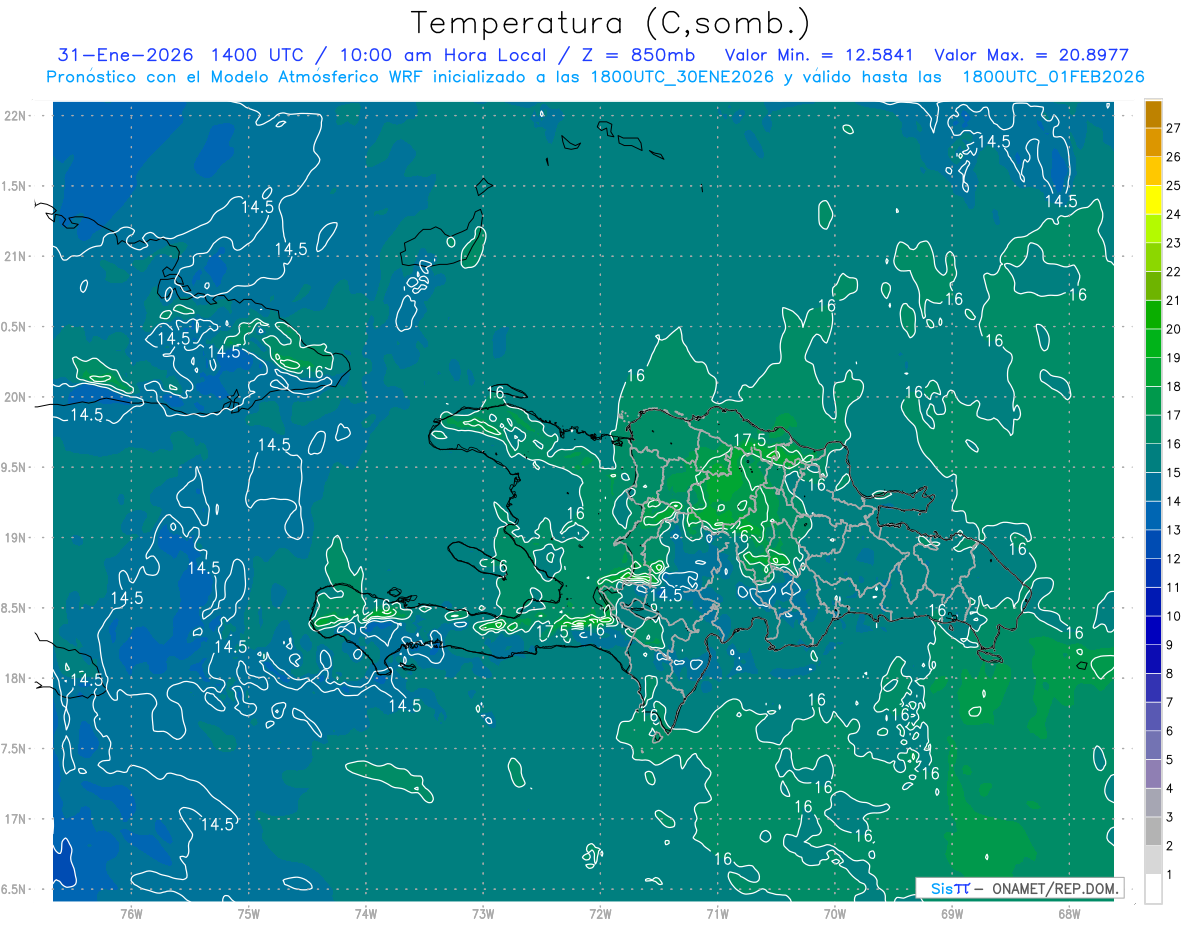
Task: Click the '23' color bar label
Action: (1173, 243)
